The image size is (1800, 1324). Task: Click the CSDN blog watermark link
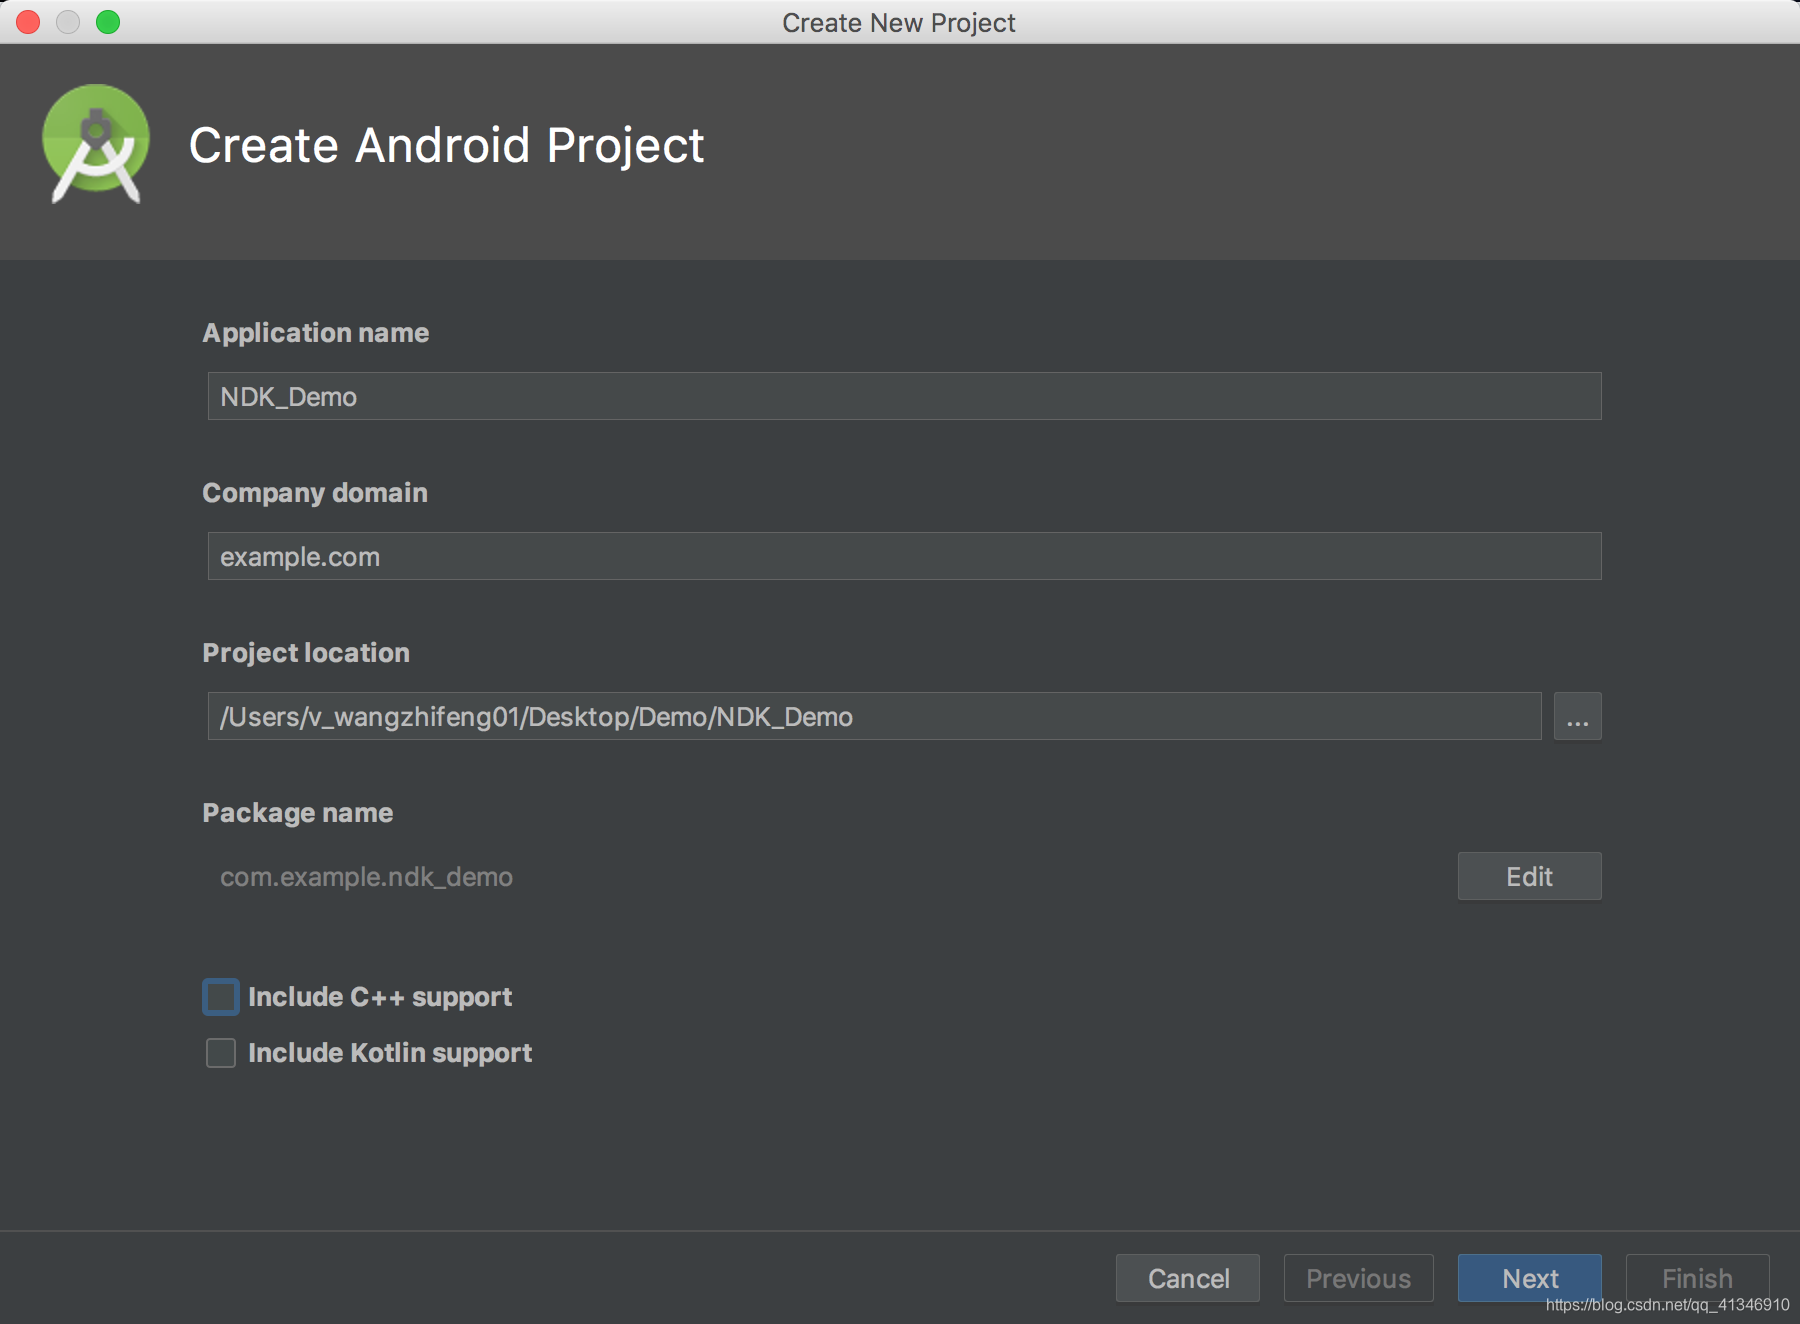pos(1667,1305)
